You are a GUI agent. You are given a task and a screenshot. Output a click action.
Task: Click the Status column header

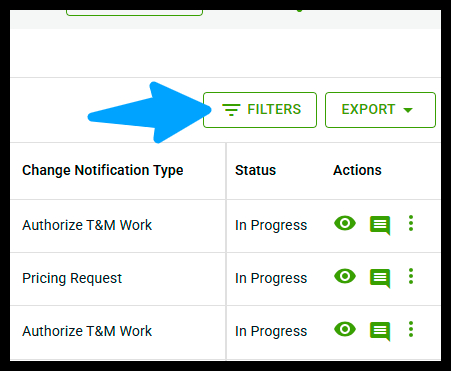coord(255,170)
